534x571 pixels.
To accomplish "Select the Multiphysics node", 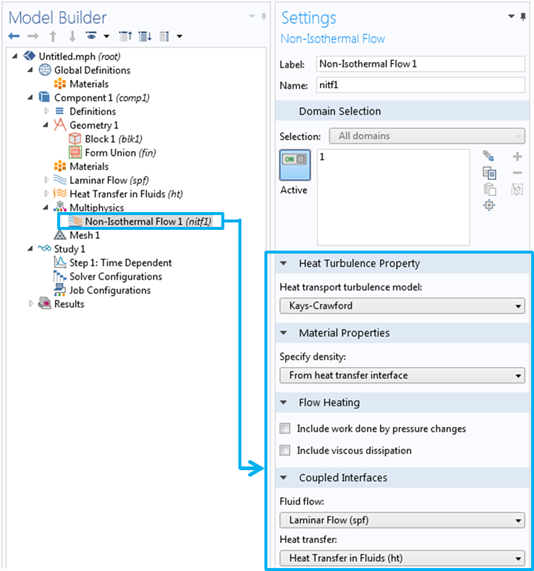I will pos(97,208).
